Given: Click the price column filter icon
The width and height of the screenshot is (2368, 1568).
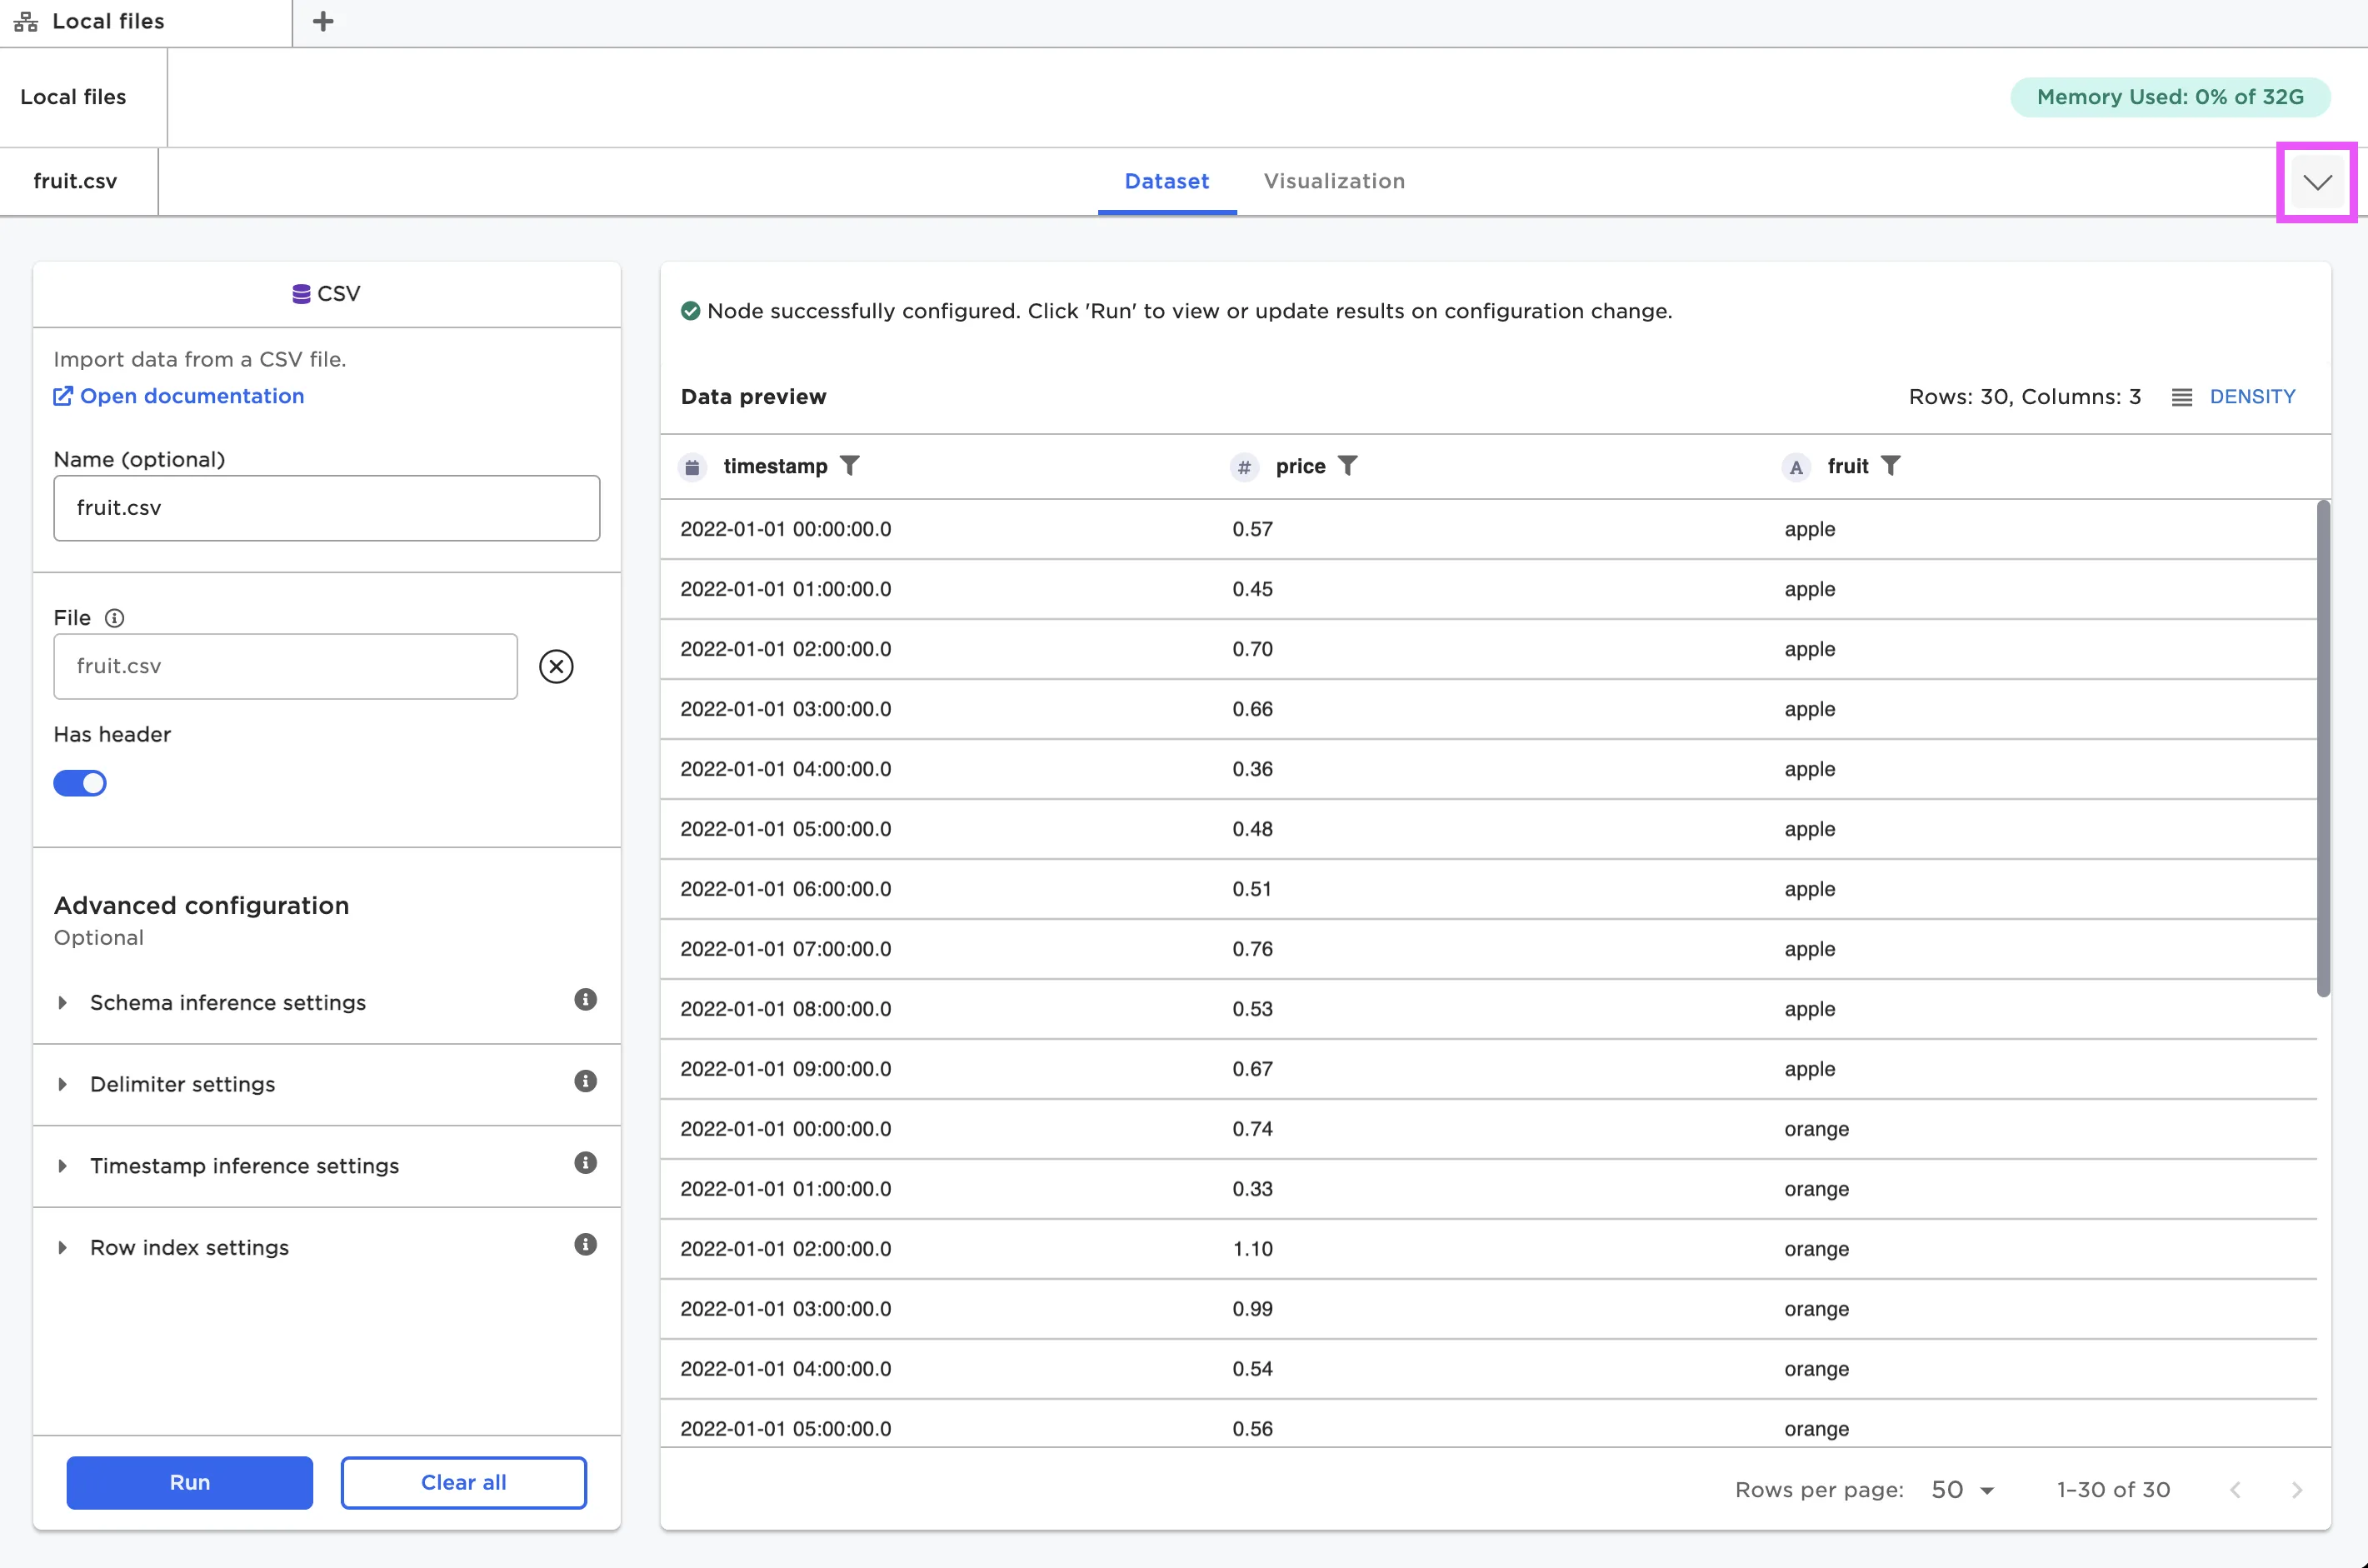Looking at the screenshot, I should [1347, 466].
